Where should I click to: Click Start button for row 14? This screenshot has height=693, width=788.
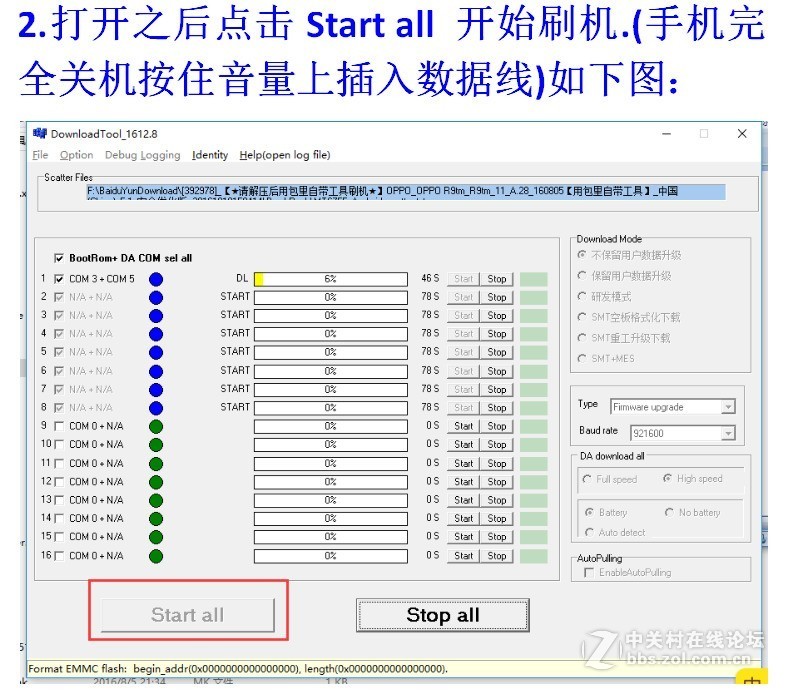(463, 519)
